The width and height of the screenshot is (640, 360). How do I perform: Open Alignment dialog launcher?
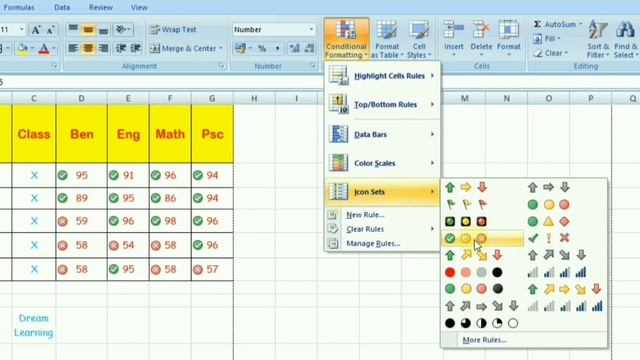(x=222, y=66)
